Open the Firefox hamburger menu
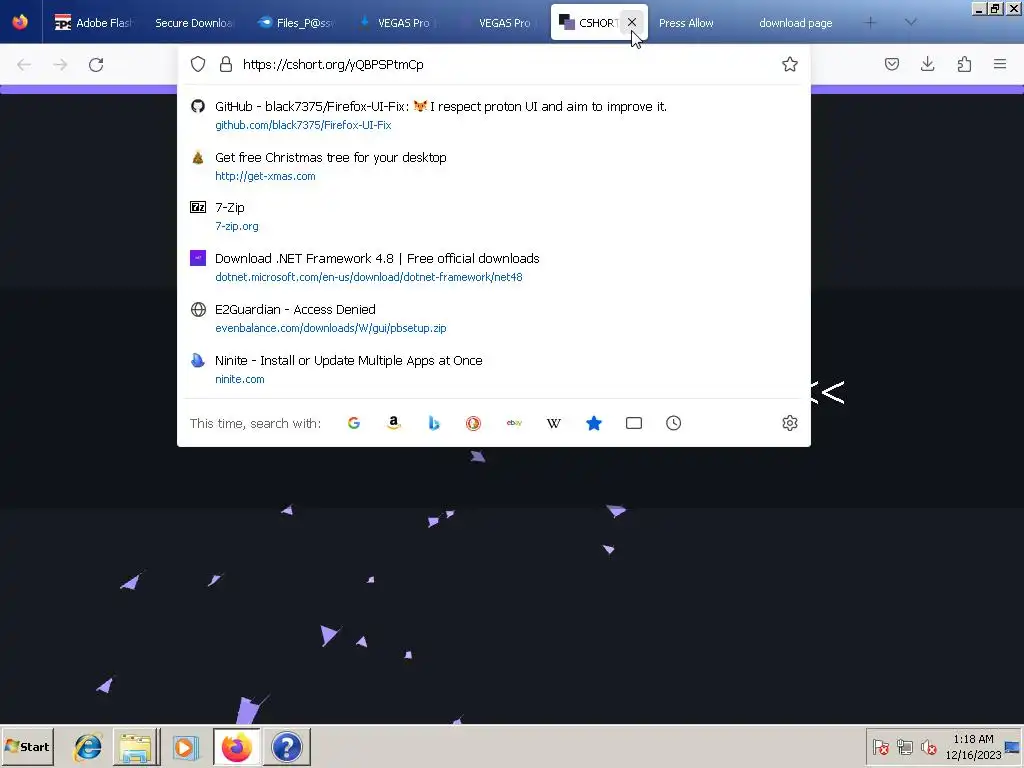This screenshot has width=1024, height=768. click(x=1000, y=64)
